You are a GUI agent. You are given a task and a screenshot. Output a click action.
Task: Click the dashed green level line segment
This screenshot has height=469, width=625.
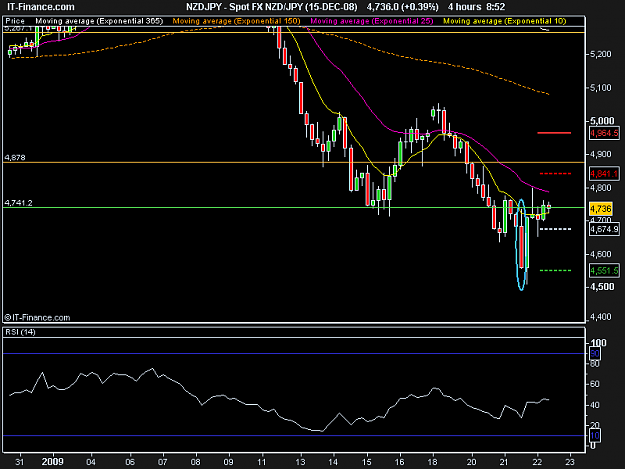point(555,271)
